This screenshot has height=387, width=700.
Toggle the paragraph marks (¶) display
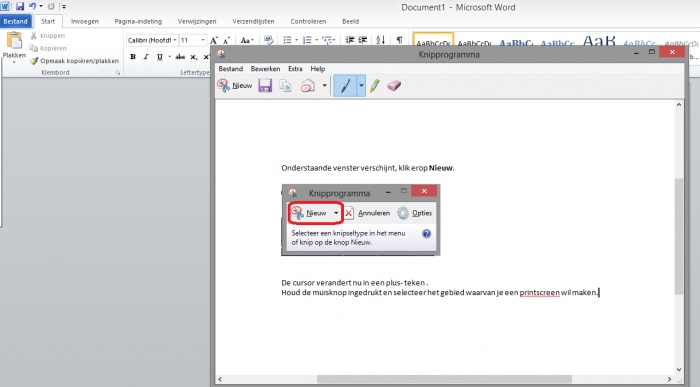point(400,40)
